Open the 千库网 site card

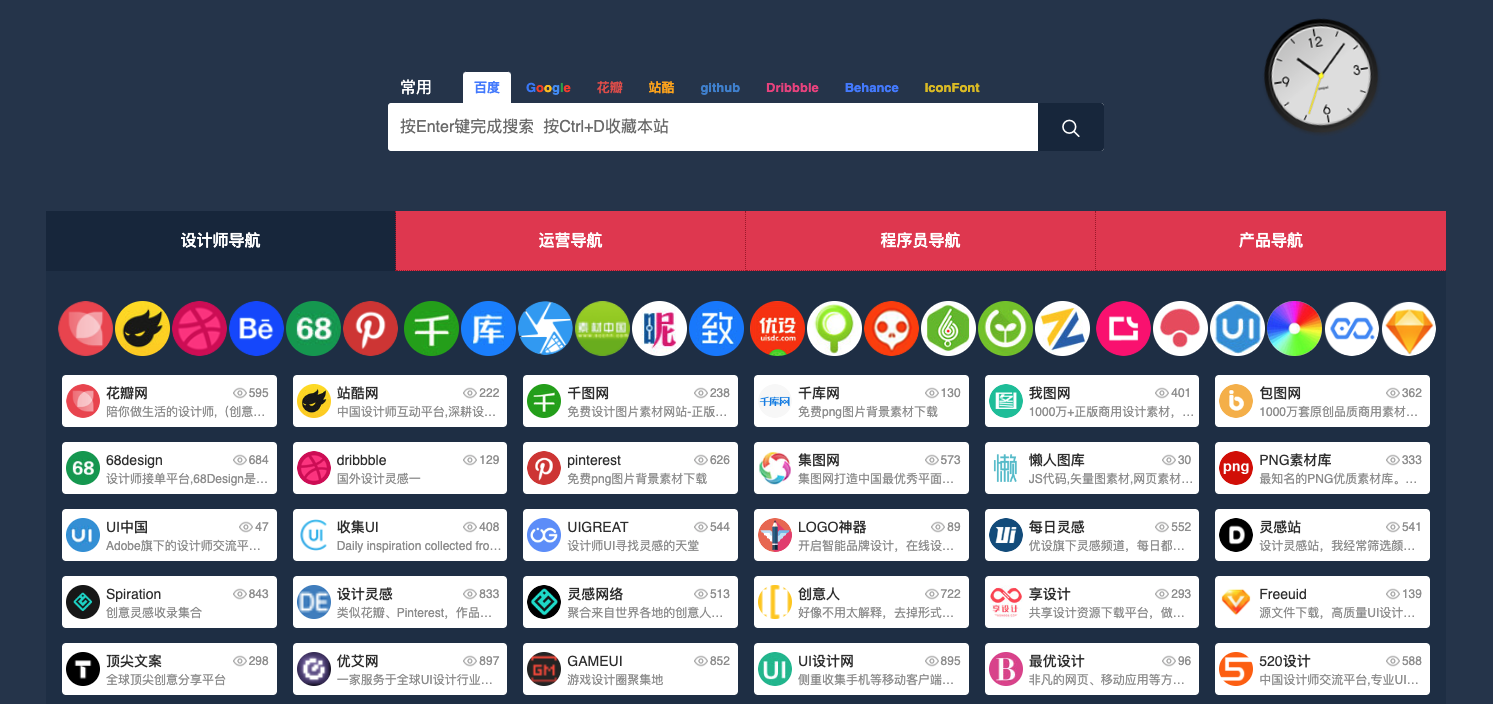(x=861, y=401)
